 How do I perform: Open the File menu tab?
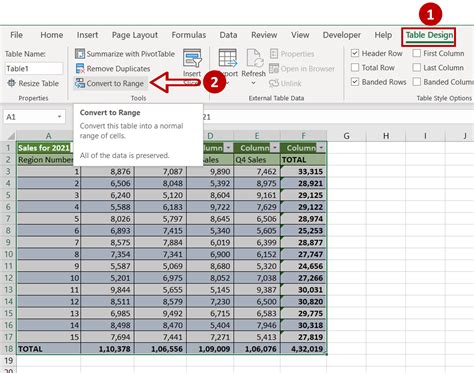[x=16, y=35]
